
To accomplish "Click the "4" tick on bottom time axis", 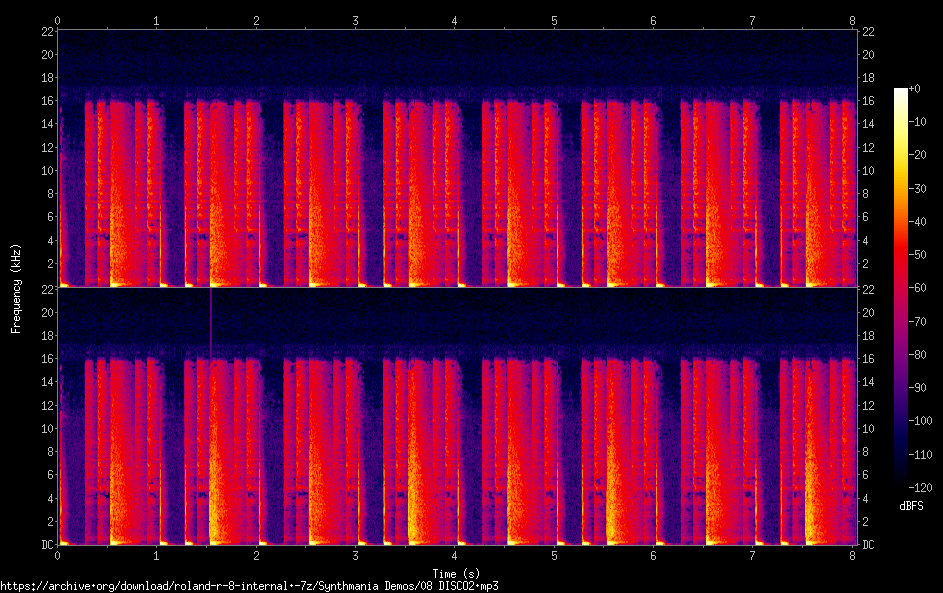I will point(455,556).
